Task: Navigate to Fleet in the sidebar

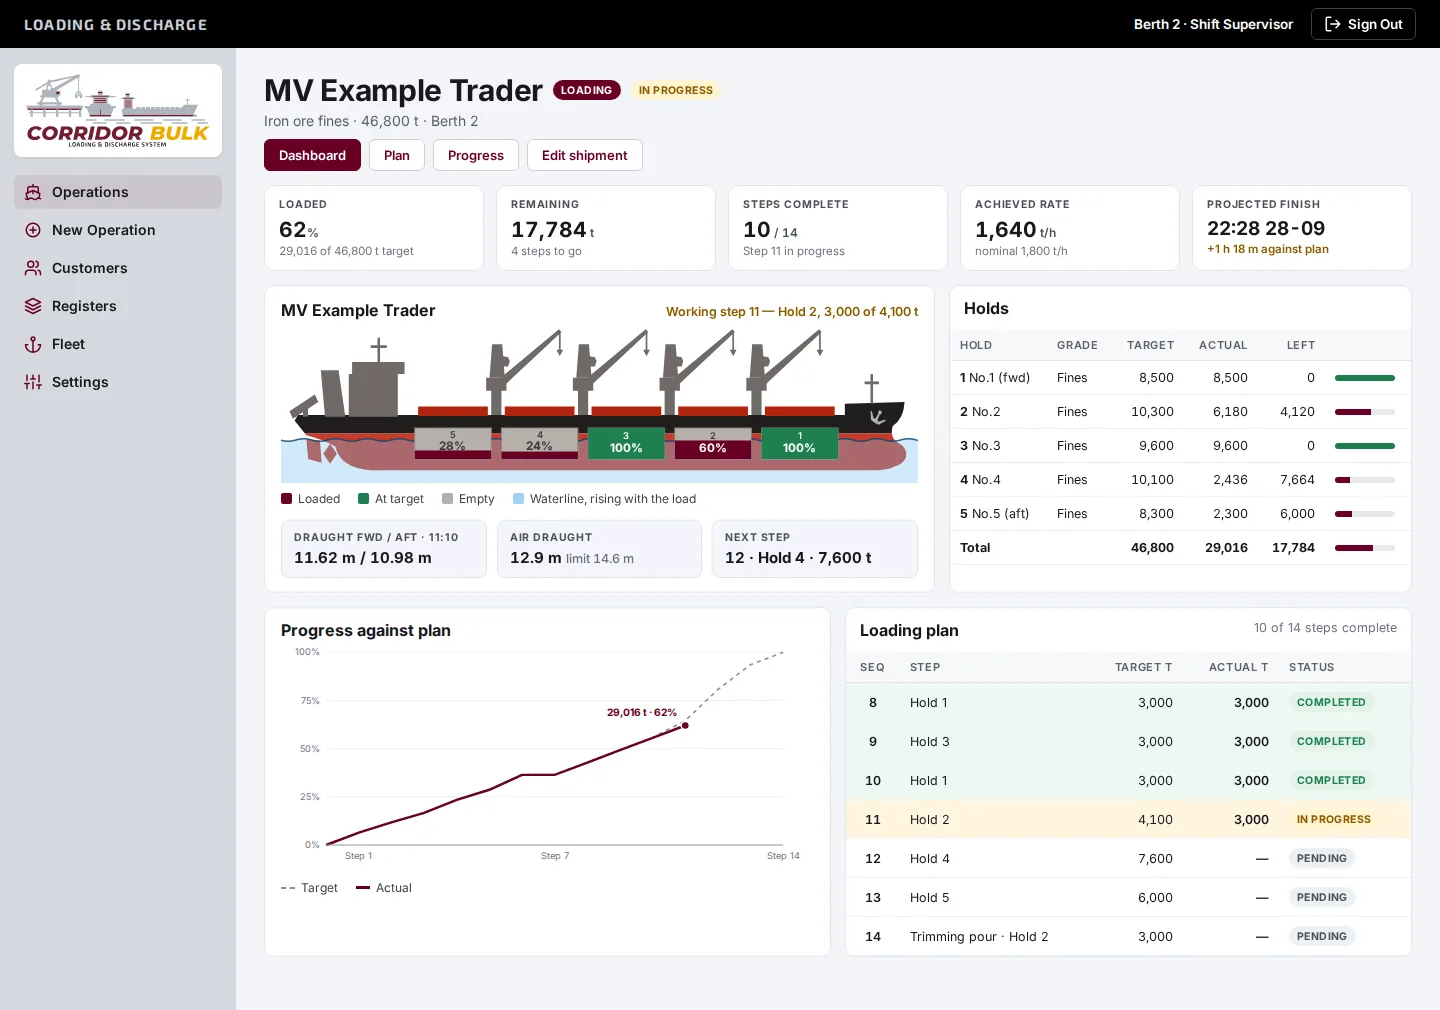Action: tap(118, 344)
